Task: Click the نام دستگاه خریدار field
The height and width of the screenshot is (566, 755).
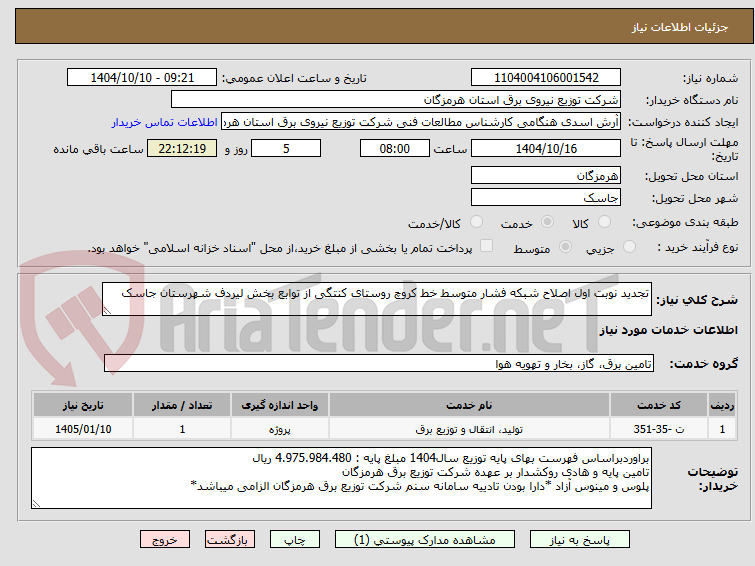Action: point(396,100)
